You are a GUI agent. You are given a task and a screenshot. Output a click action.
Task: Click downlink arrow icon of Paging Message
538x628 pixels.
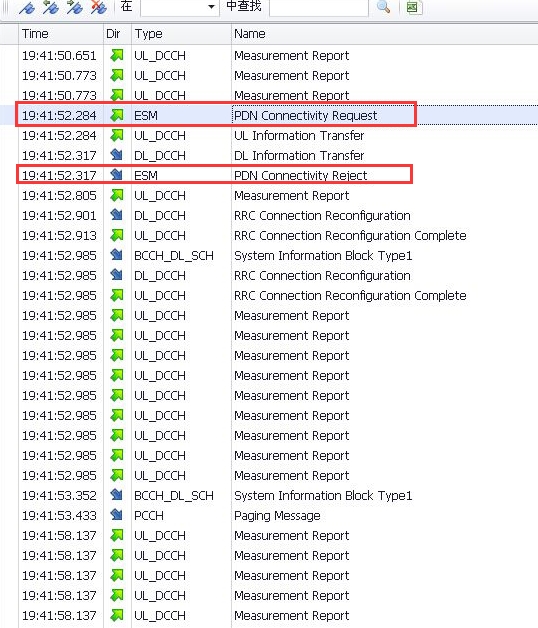tap(117, 515)
